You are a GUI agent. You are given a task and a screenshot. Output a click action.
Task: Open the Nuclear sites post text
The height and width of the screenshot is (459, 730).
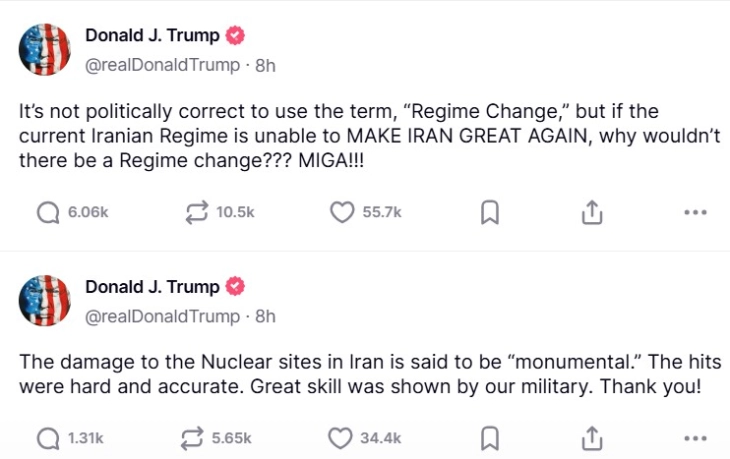(x=370, y=373)
